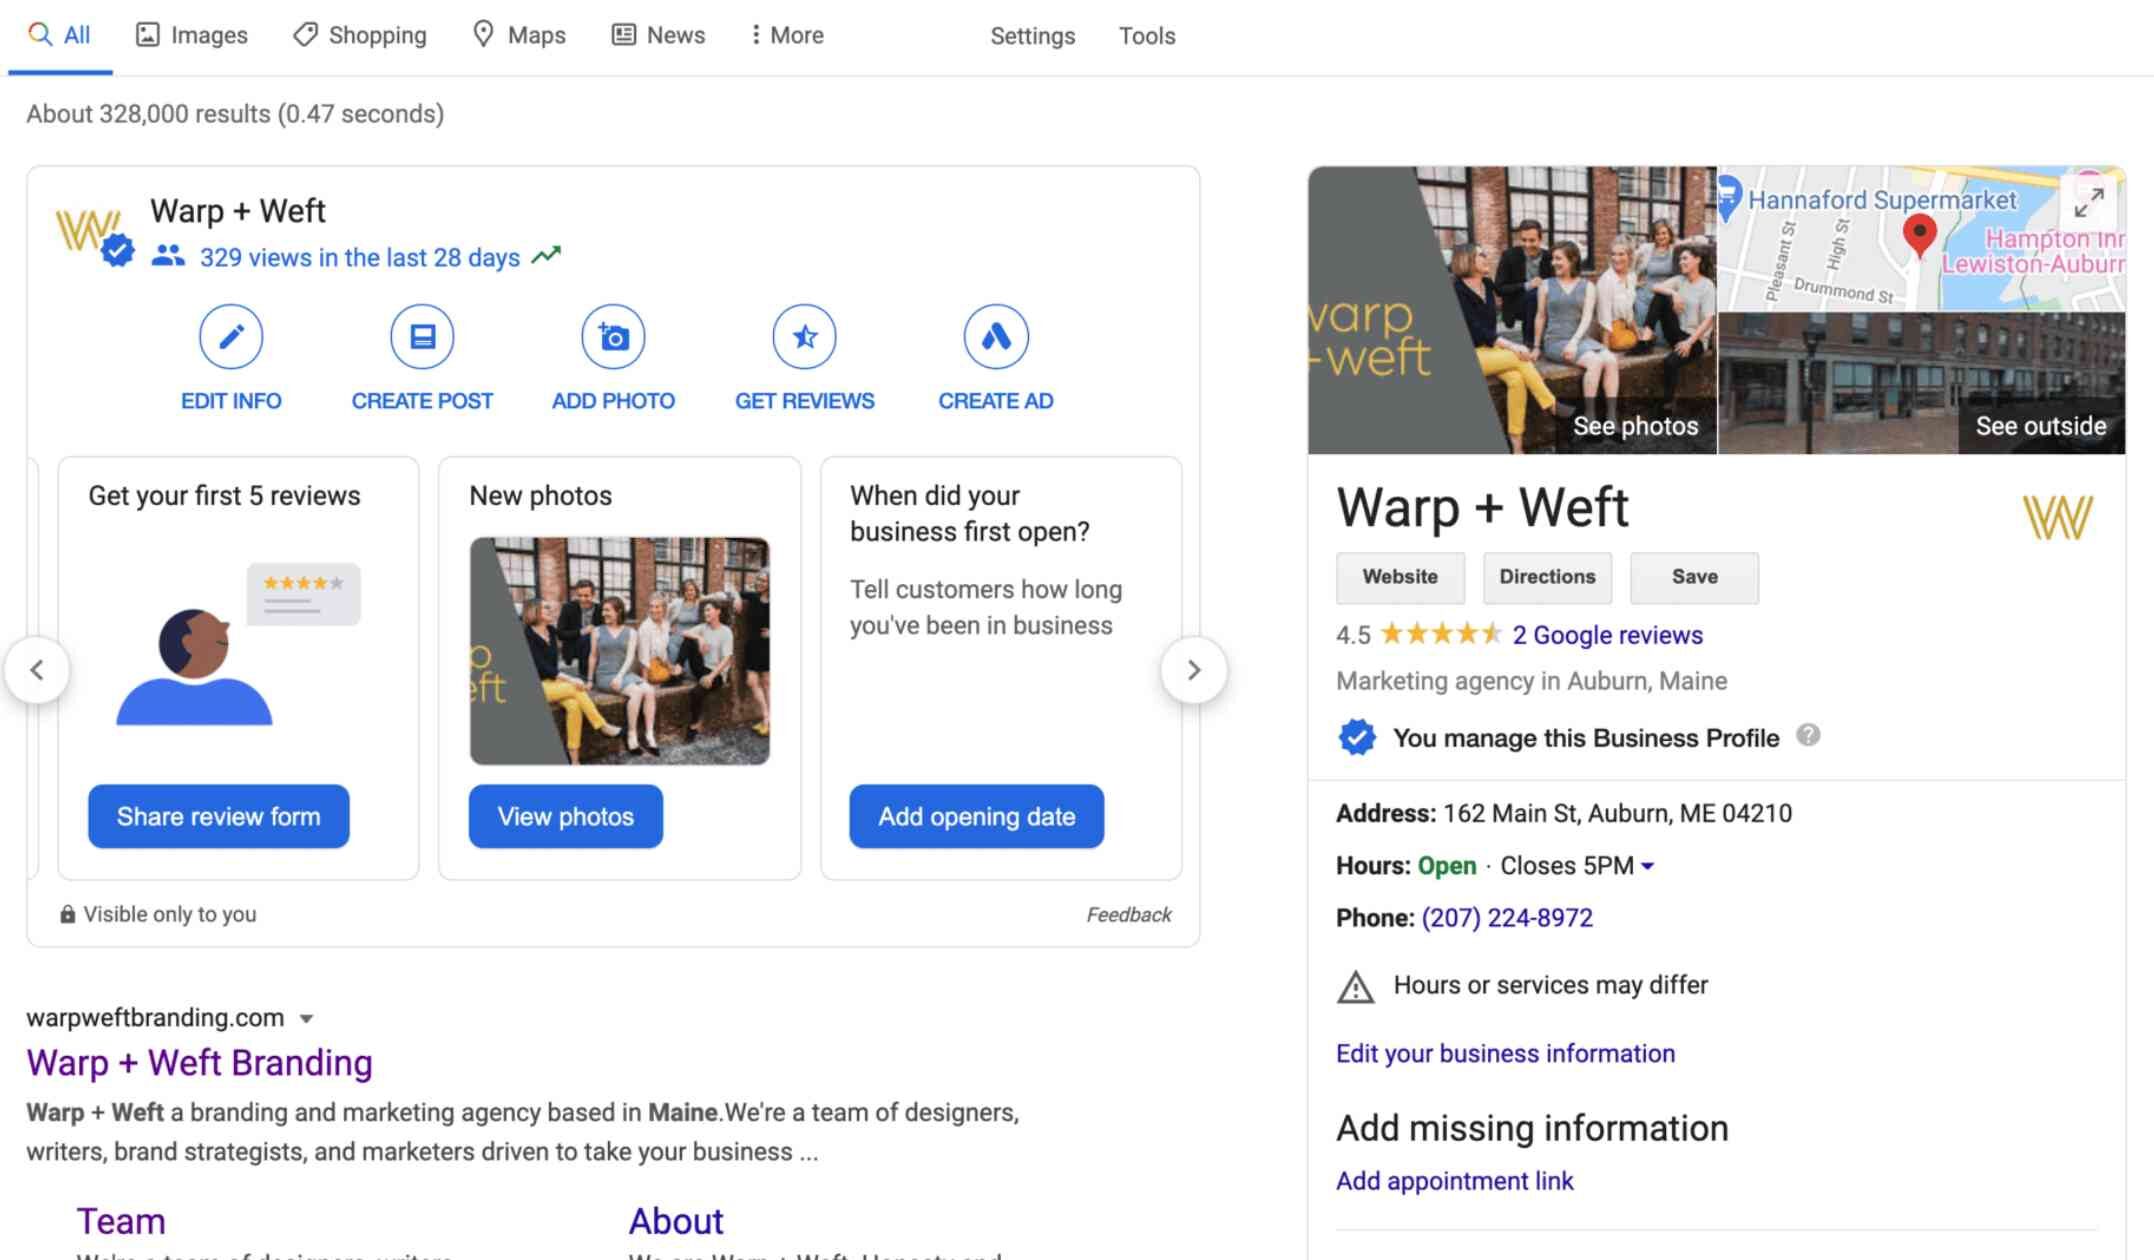Screen dimensions: 2154x1260
Task: Click 'Marketing agency in Auburn, Maine' text
Action: coord(1531,681)
